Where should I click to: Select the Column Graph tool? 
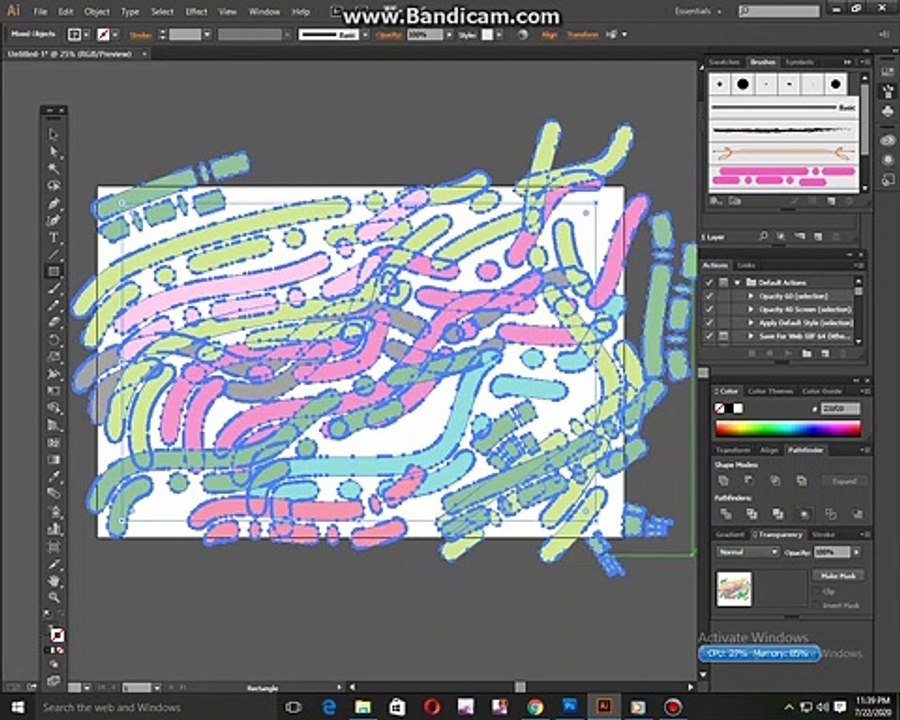(x=53, y=528)
